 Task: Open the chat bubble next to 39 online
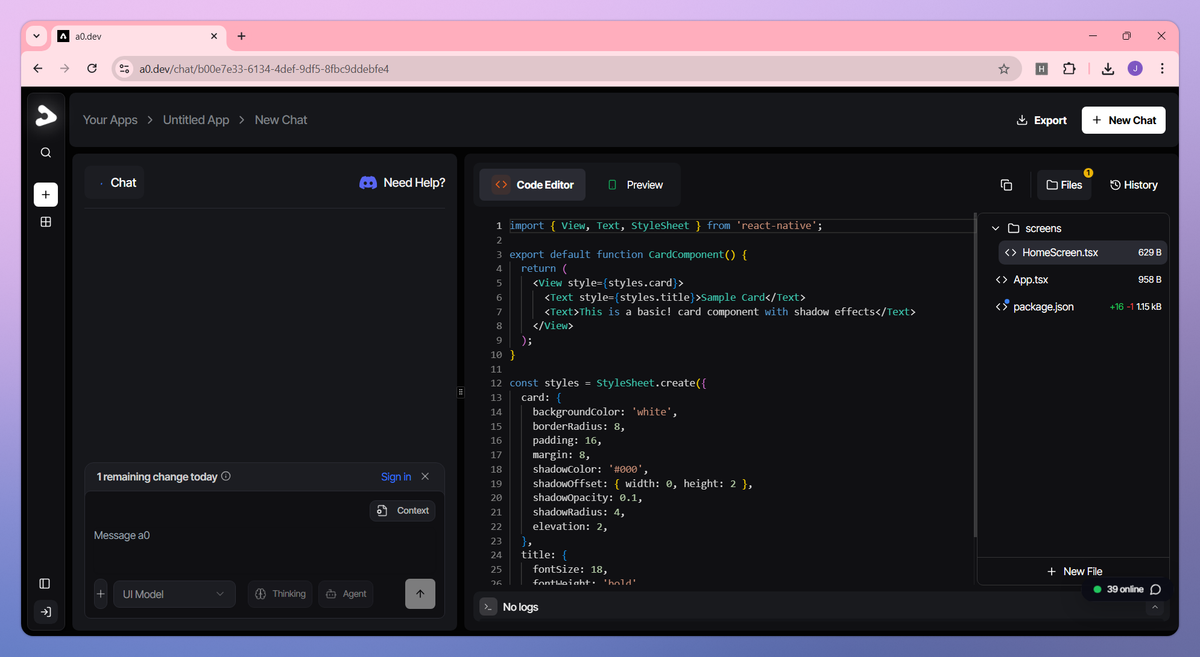1156,589
